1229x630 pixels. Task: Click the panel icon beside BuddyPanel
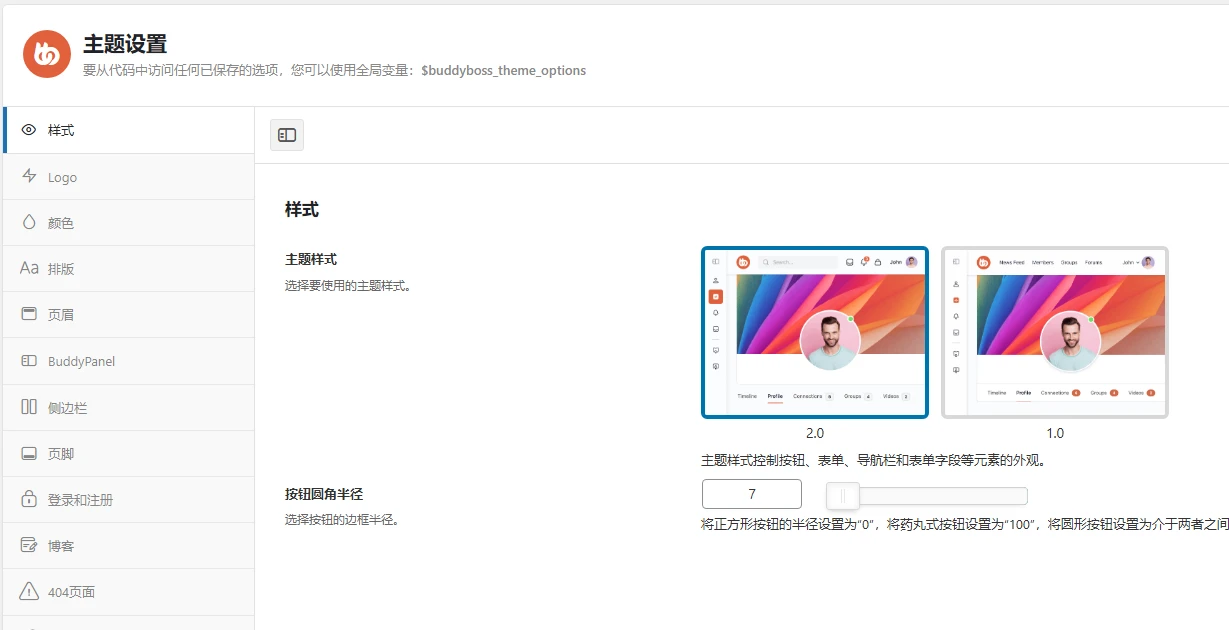(x=28, y=360)
